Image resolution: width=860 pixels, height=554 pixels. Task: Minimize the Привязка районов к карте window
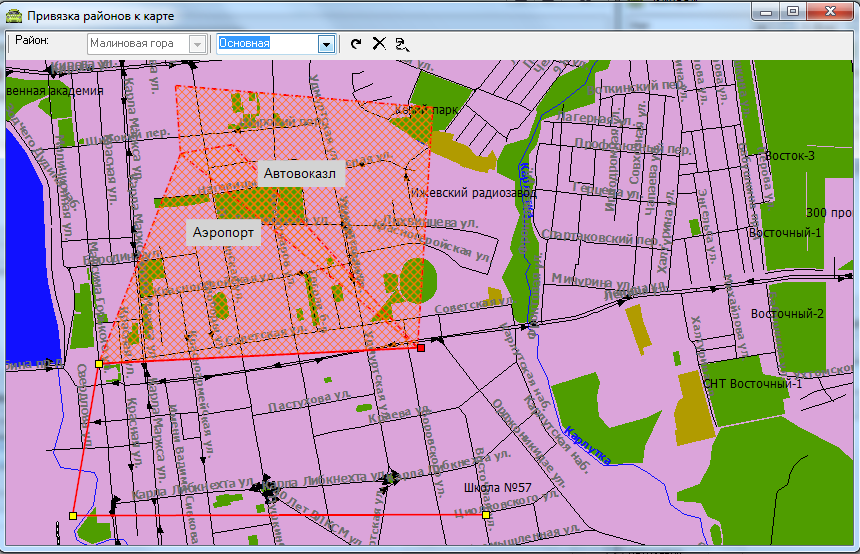point(765,12)
